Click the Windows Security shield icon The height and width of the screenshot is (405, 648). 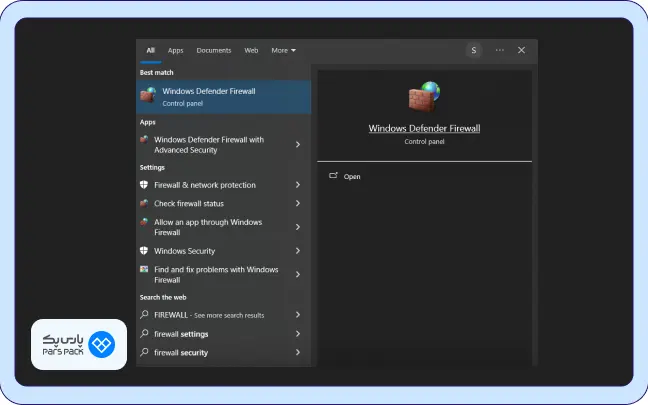145,251
